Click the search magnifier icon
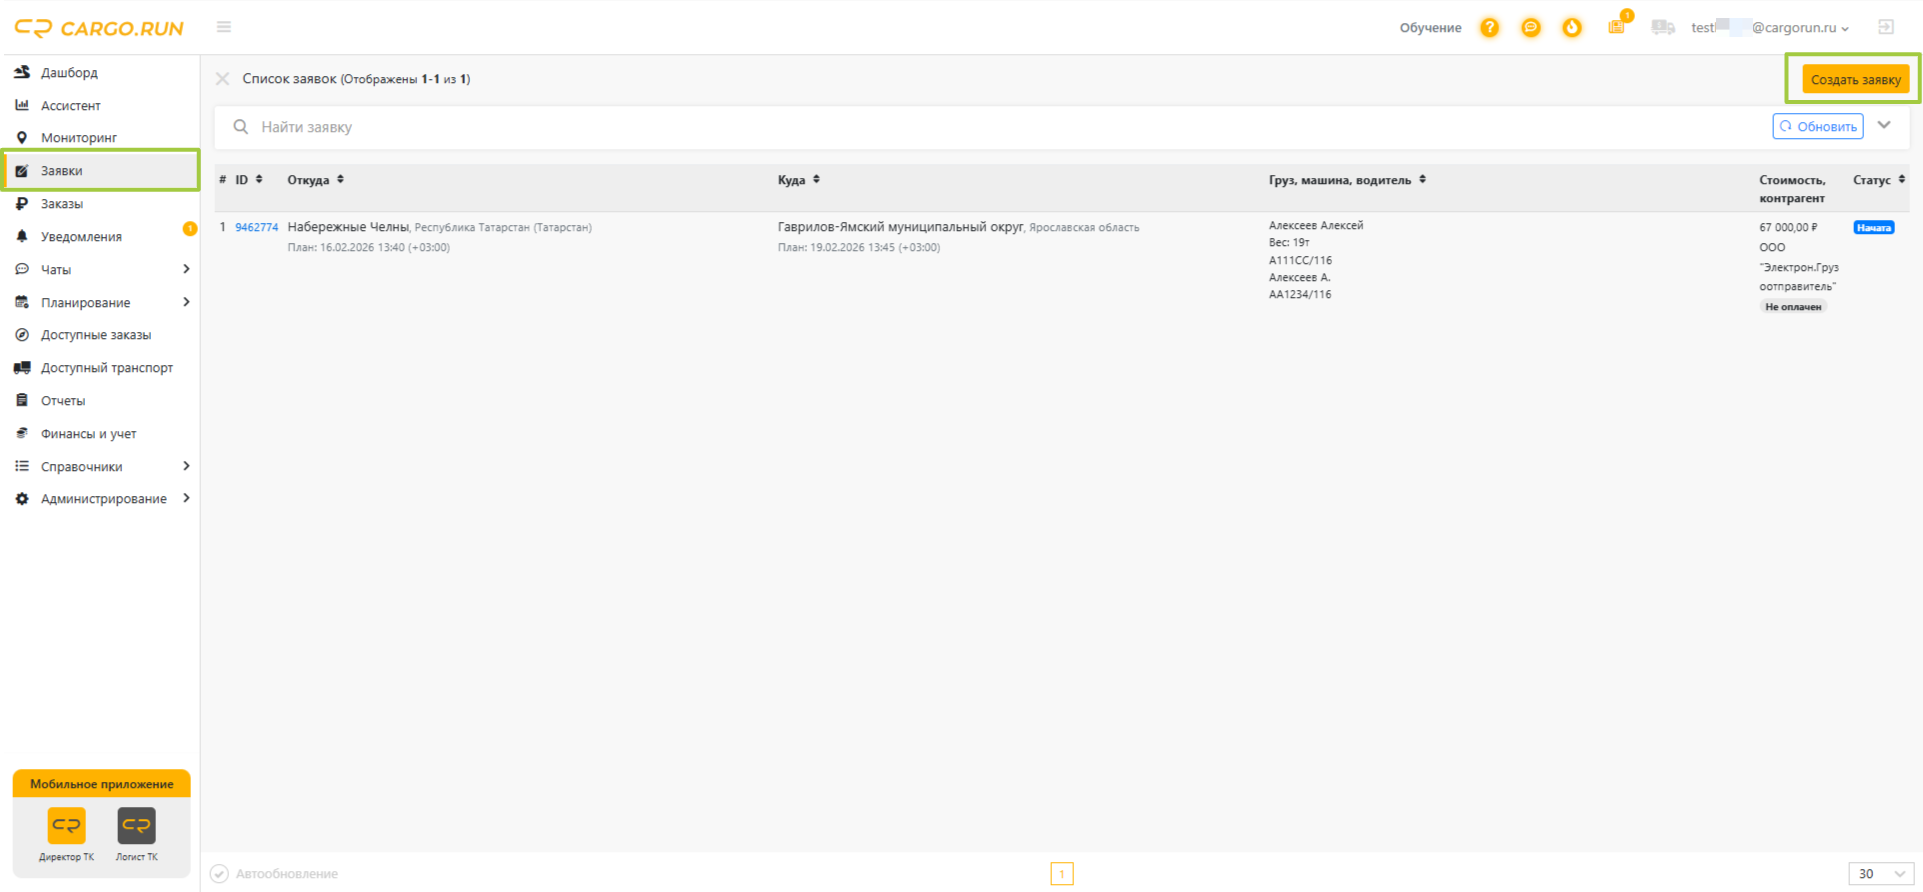The image size is (1923, 892). 241,127
